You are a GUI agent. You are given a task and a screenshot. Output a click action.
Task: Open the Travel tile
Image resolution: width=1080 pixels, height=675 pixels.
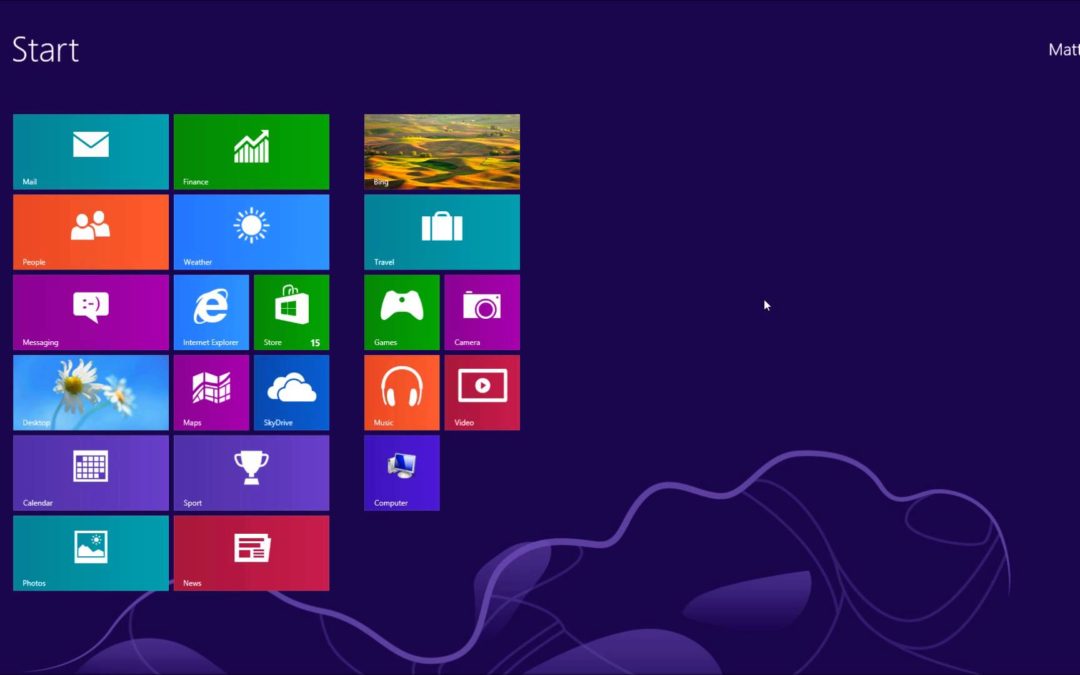[x=442, y=232]
